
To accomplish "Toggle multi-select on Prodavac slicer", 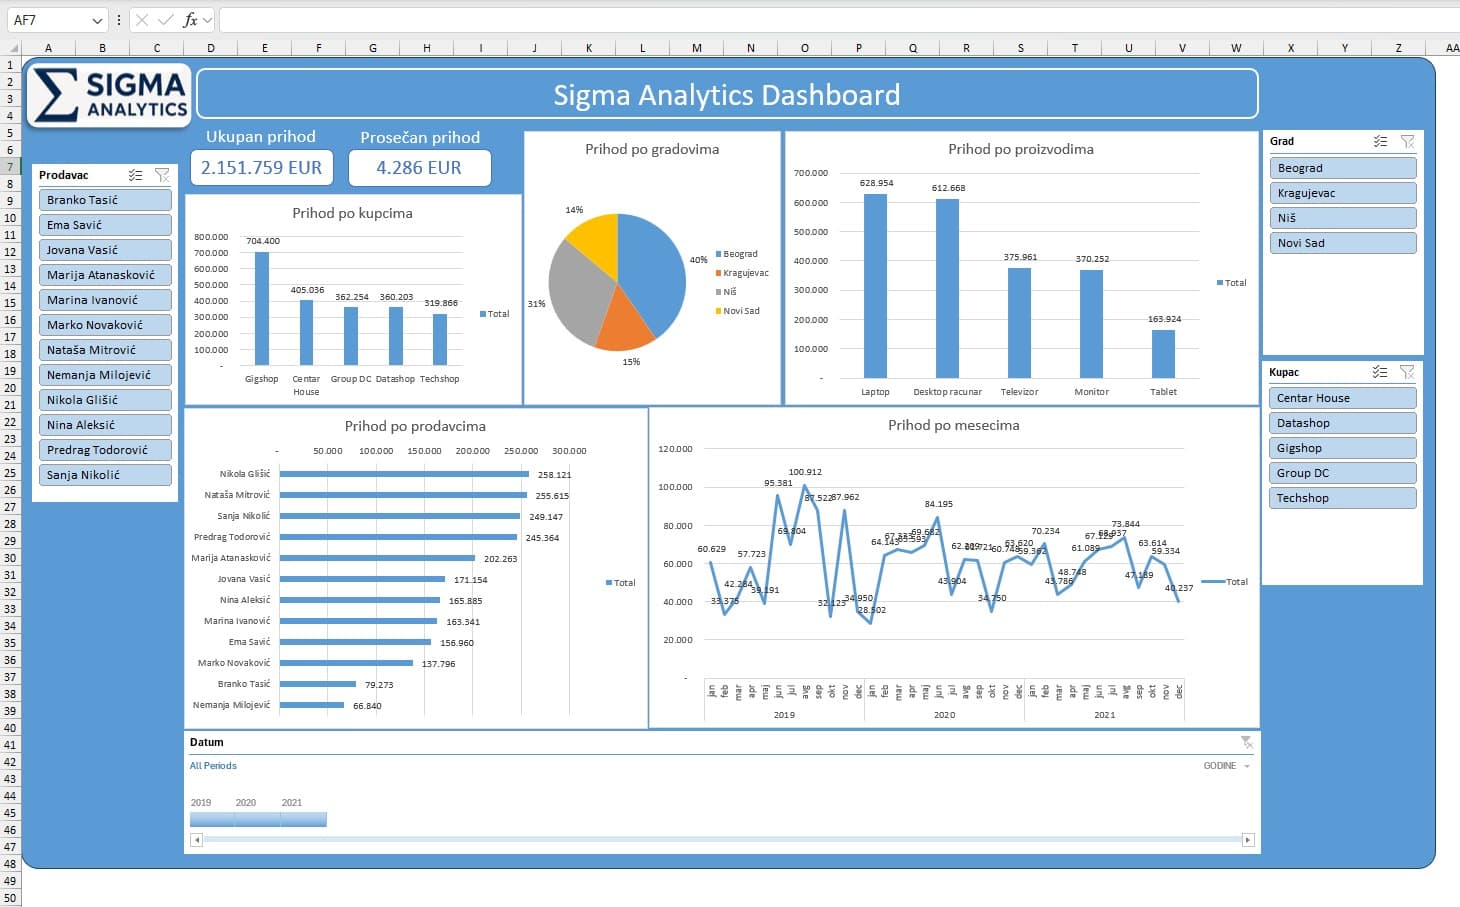I will pyautogui.click(x=136, y=175).
